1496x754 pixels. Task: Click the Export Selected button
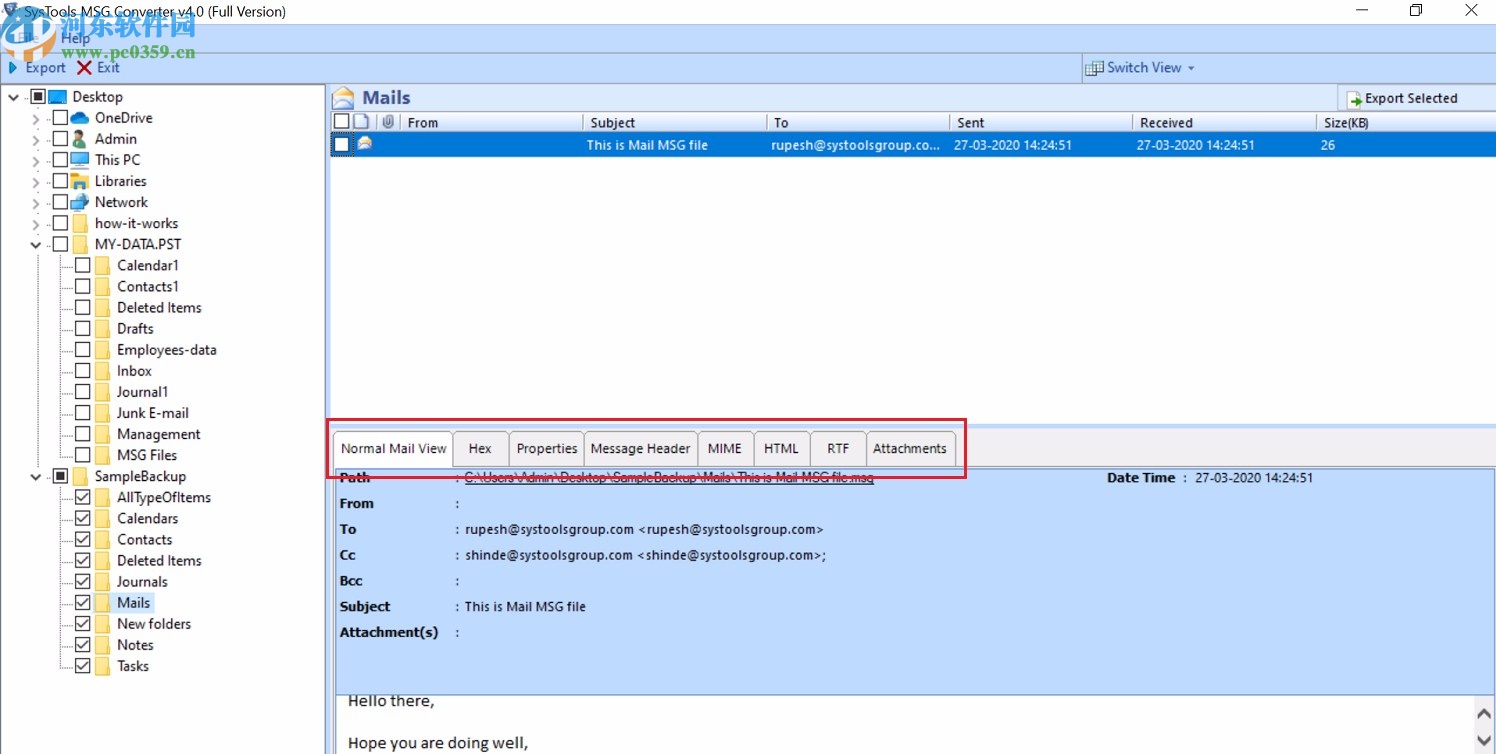tap(1415, 98)
